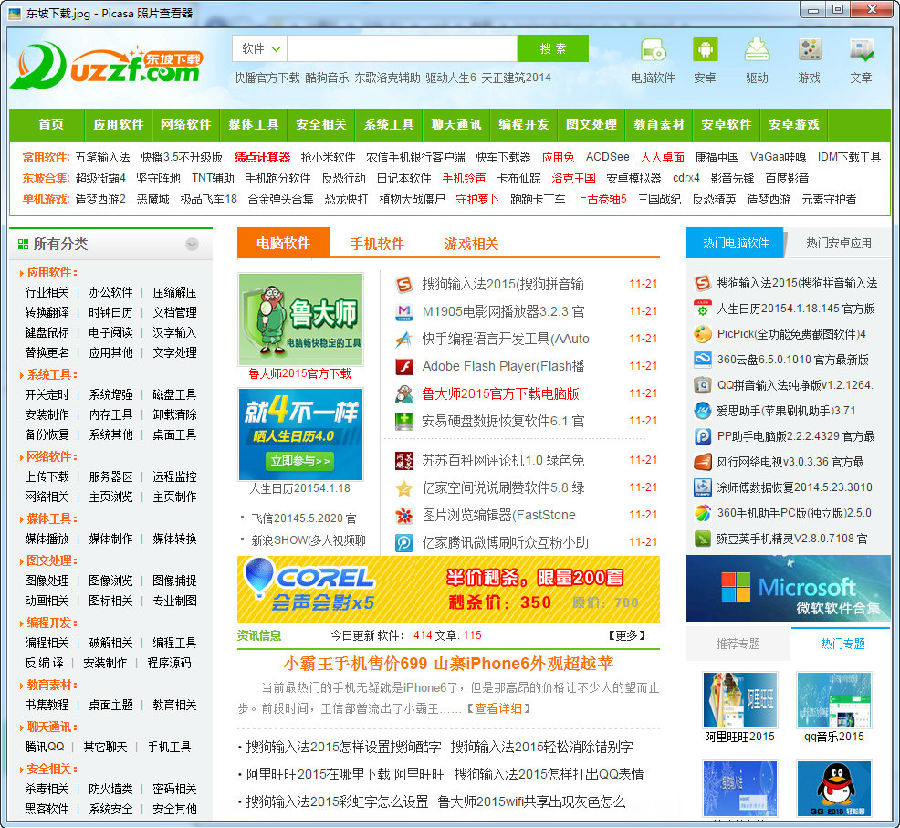Open the 软件 search category dropdown

point(260,49)
